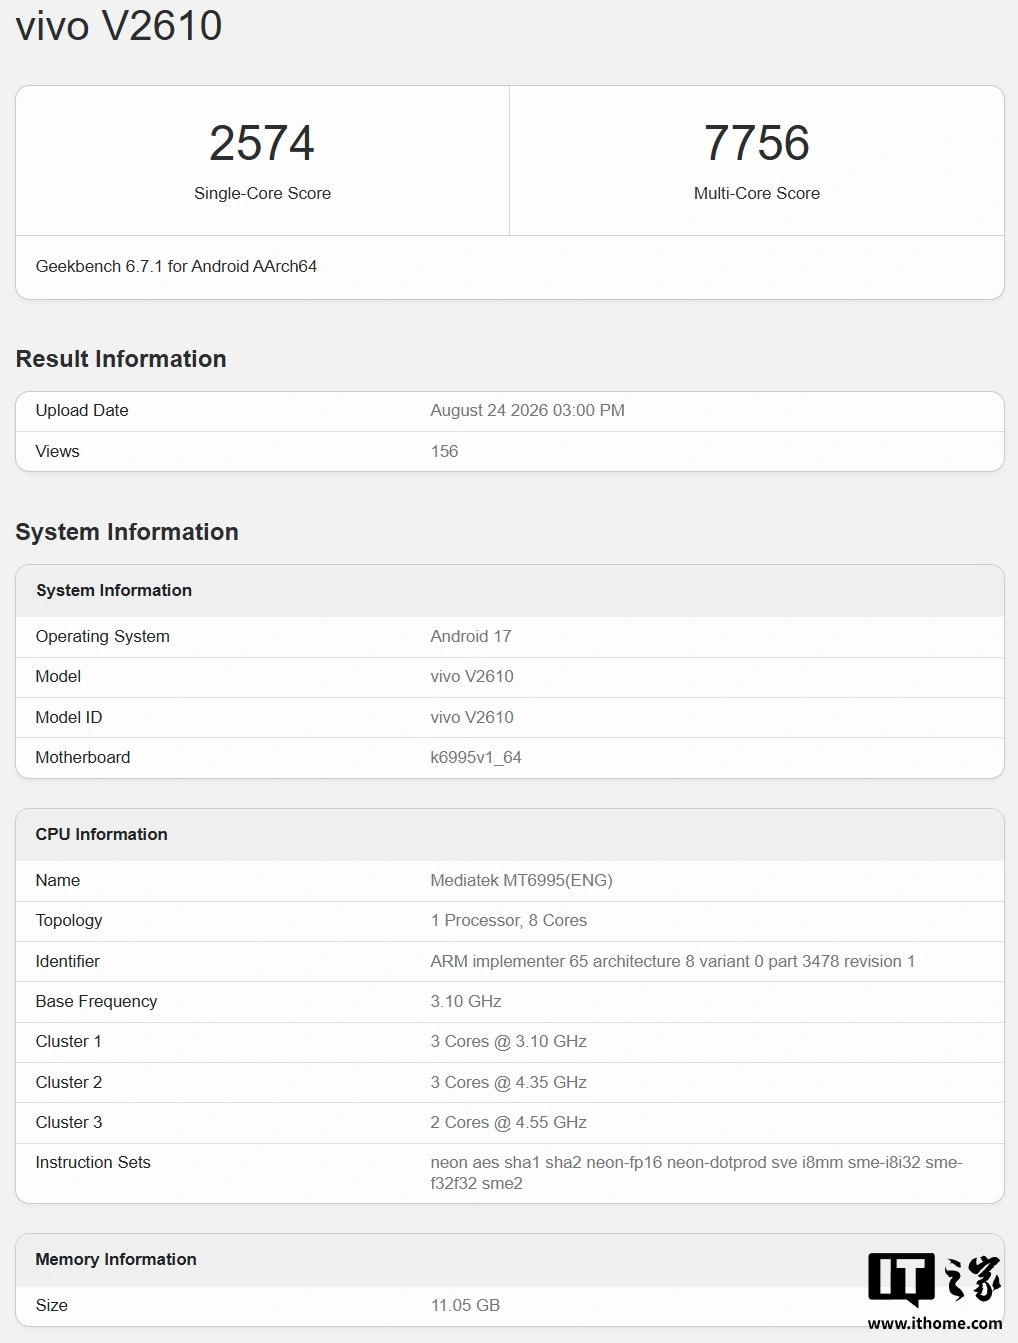Select the 11.05 GB memory size value
The width and height of the screenshot is (1018, 1343).
tap(466, 1305)
